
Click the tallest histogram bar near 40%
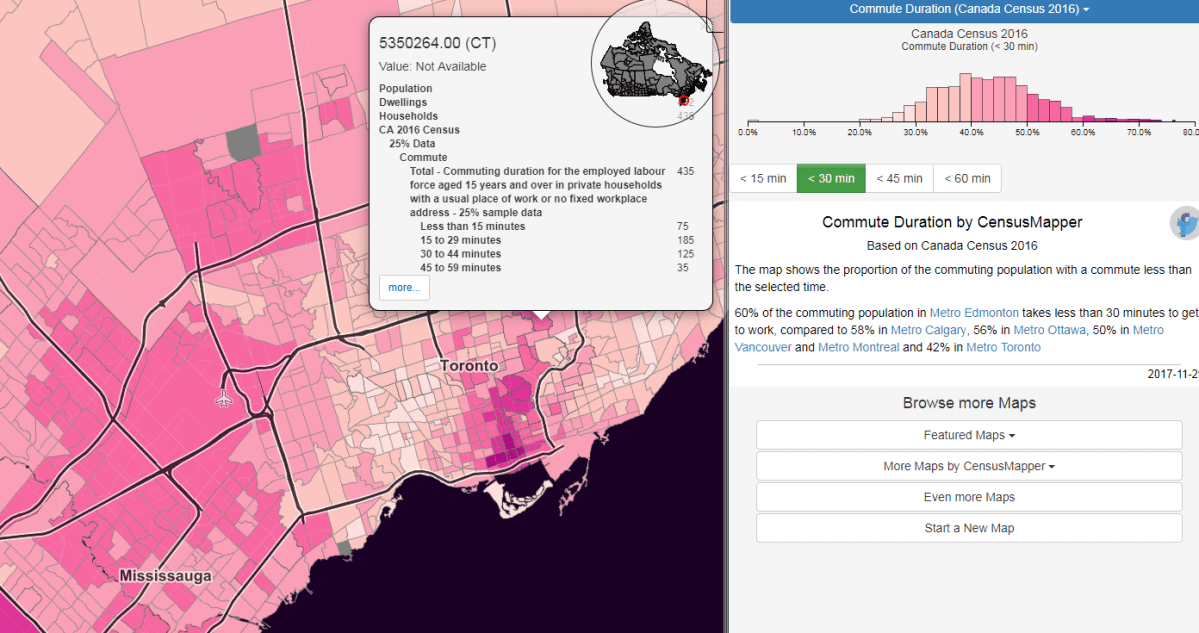(x=965, y=98)
